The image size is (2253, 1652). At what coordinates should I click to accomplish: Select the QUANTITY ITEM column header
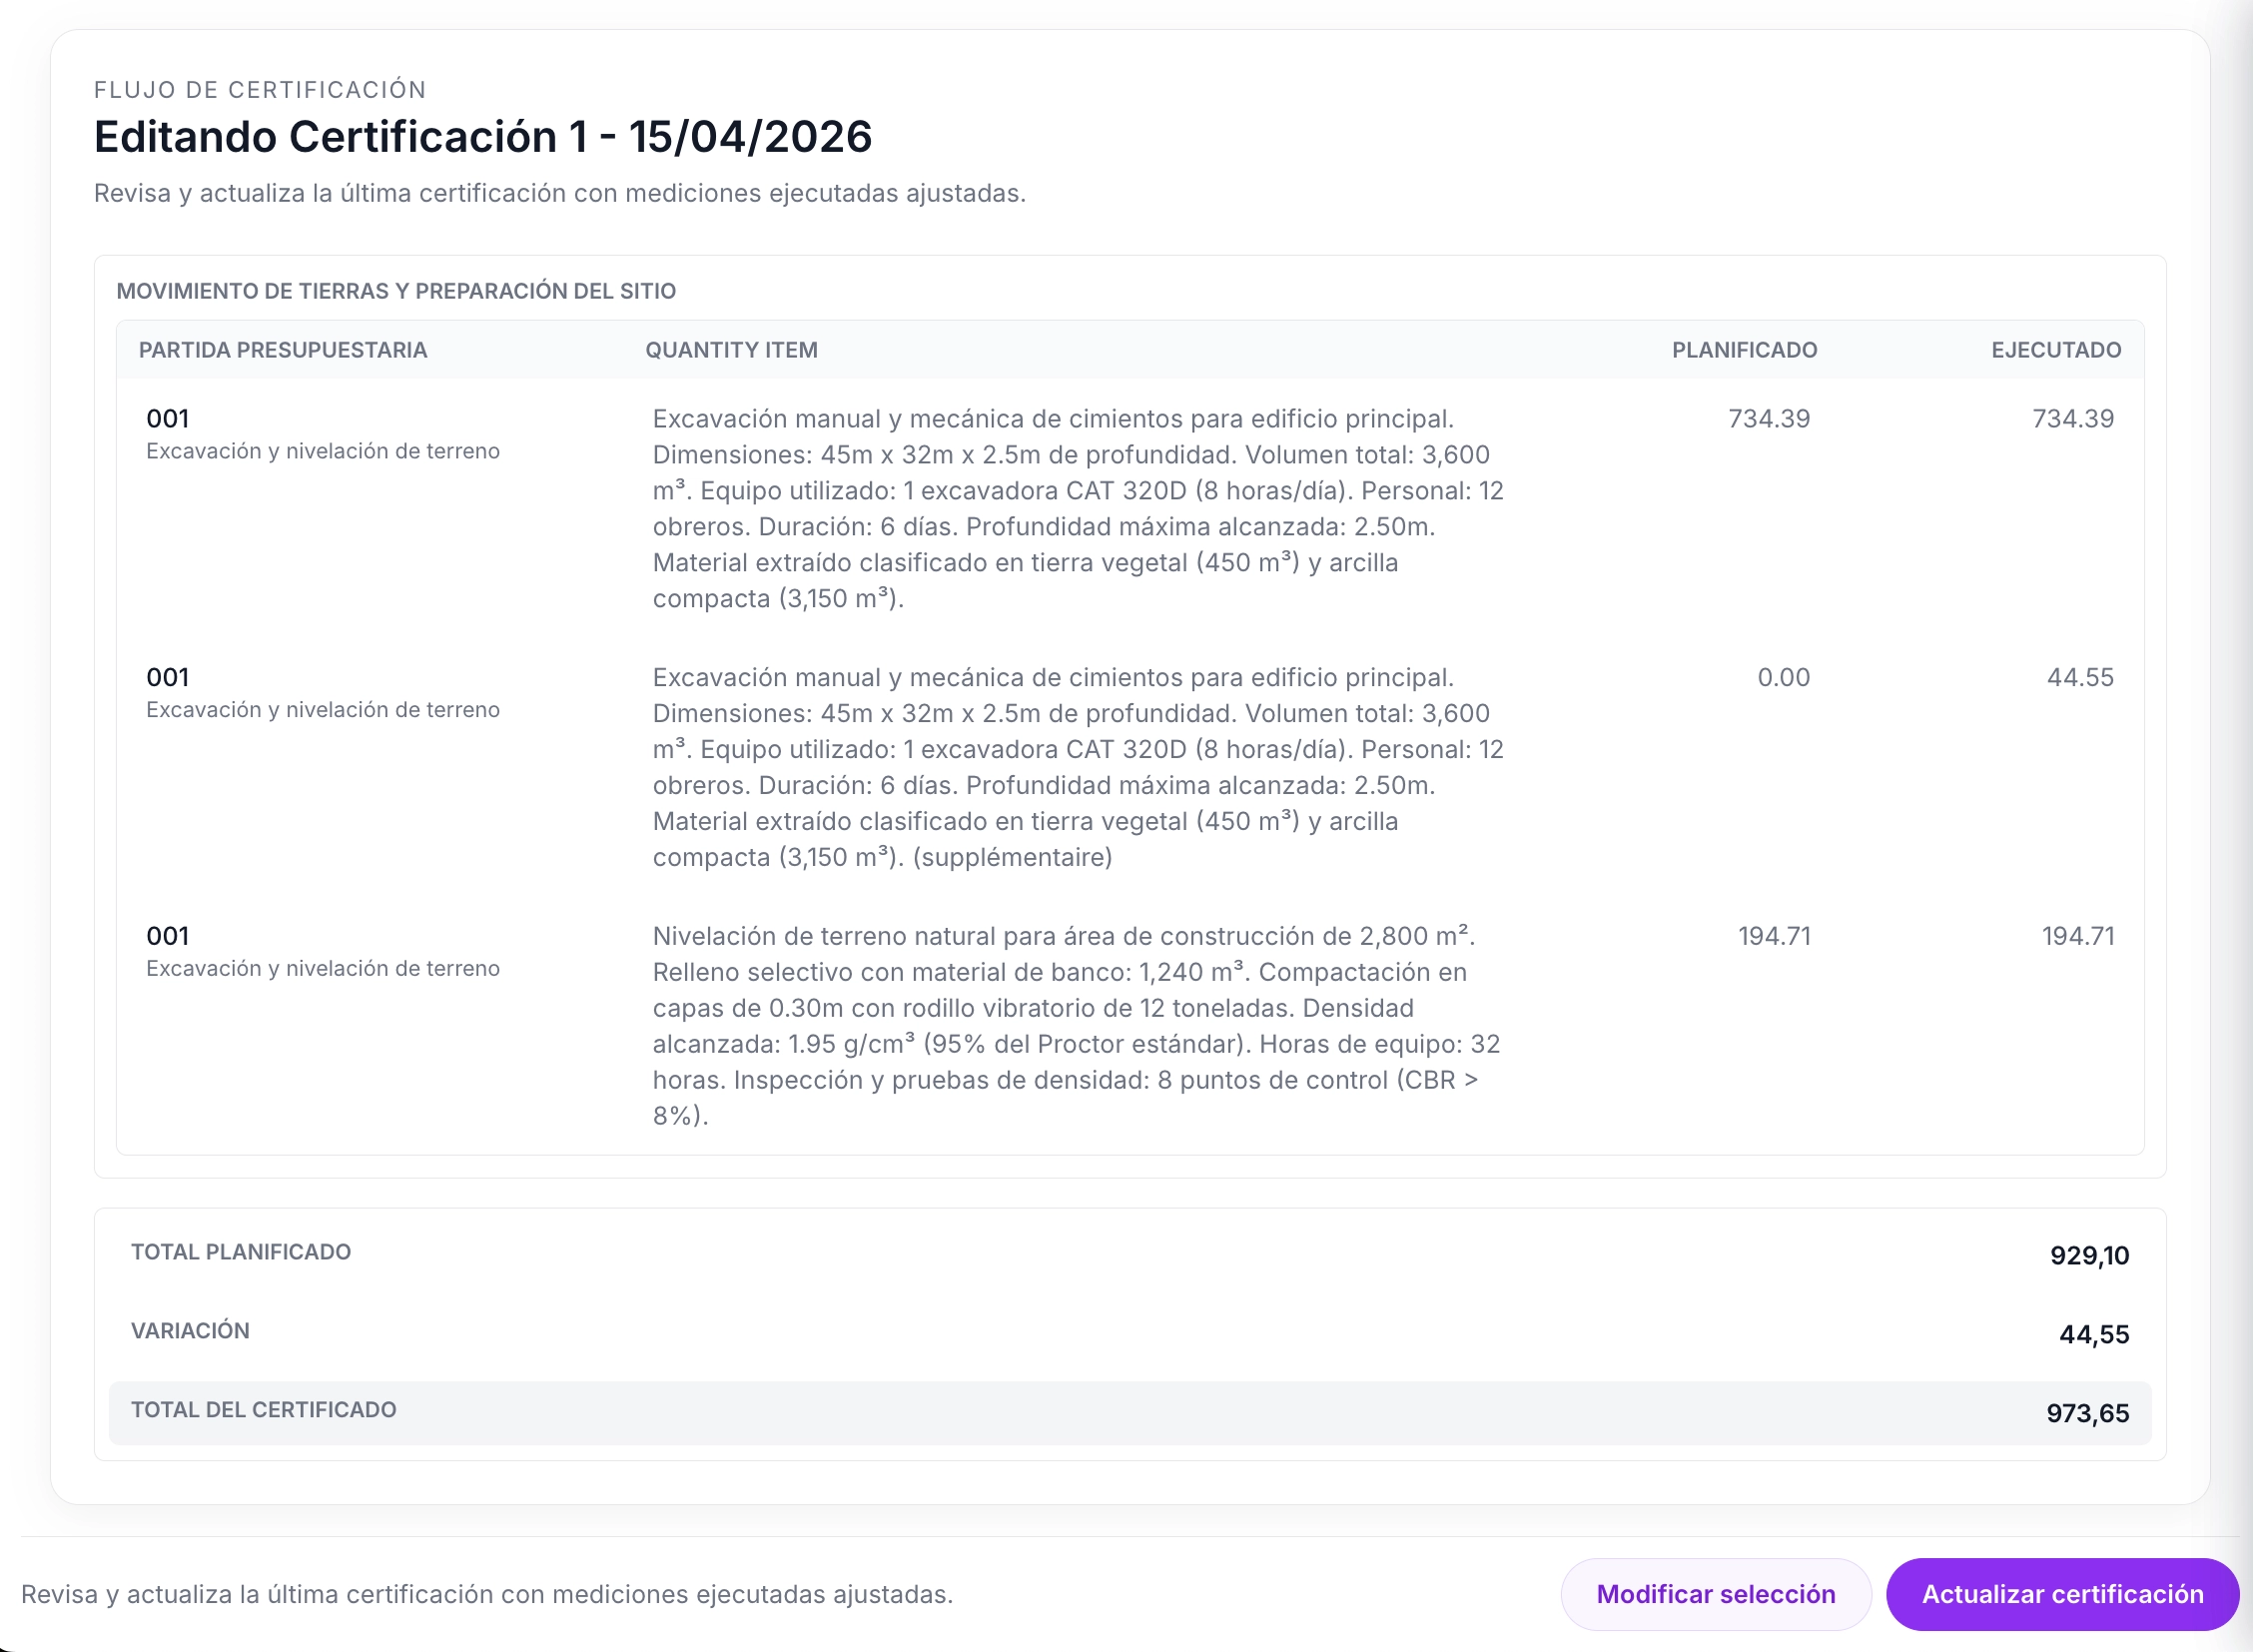(731, 350)
